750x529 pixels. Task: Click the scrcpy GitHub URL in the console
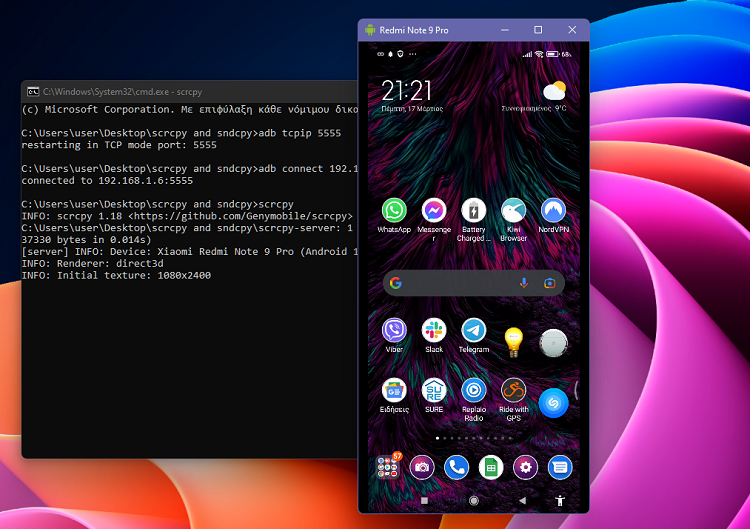click(240, 216)
